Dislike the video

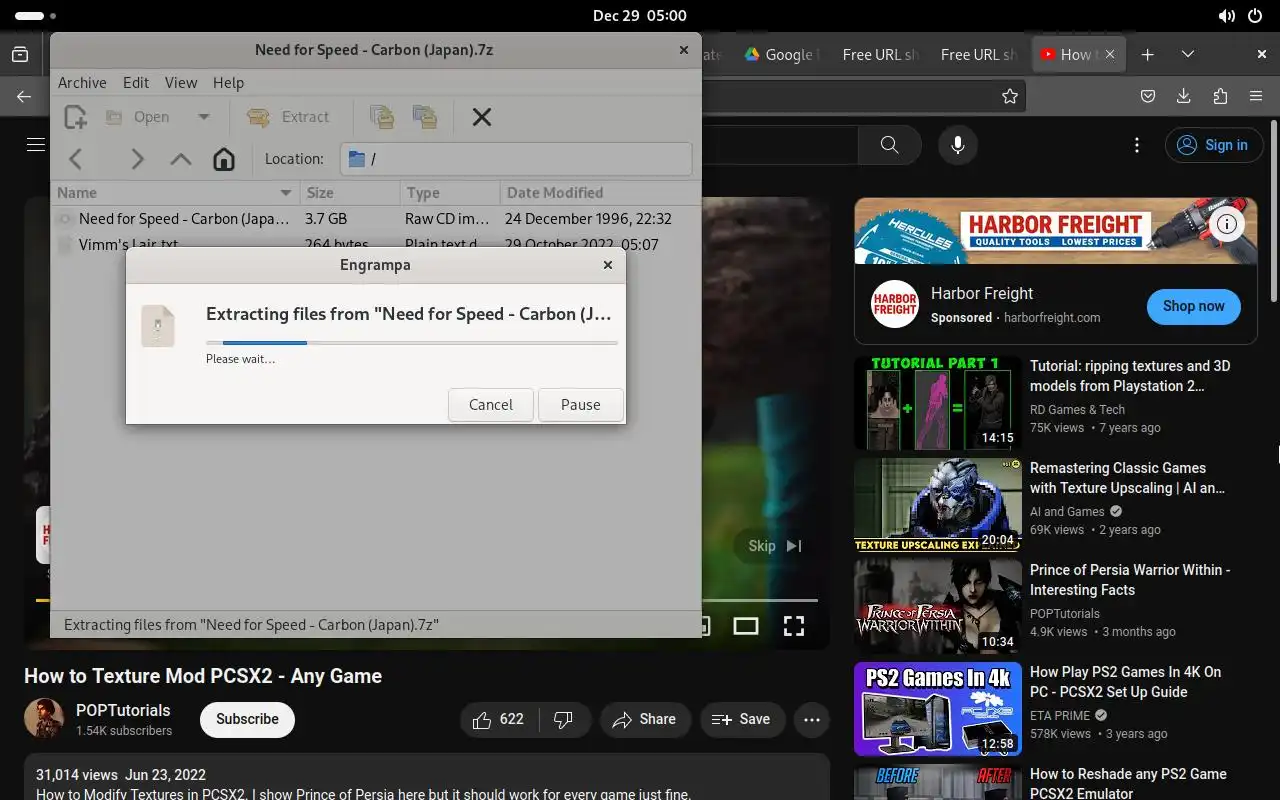[563, 719]
